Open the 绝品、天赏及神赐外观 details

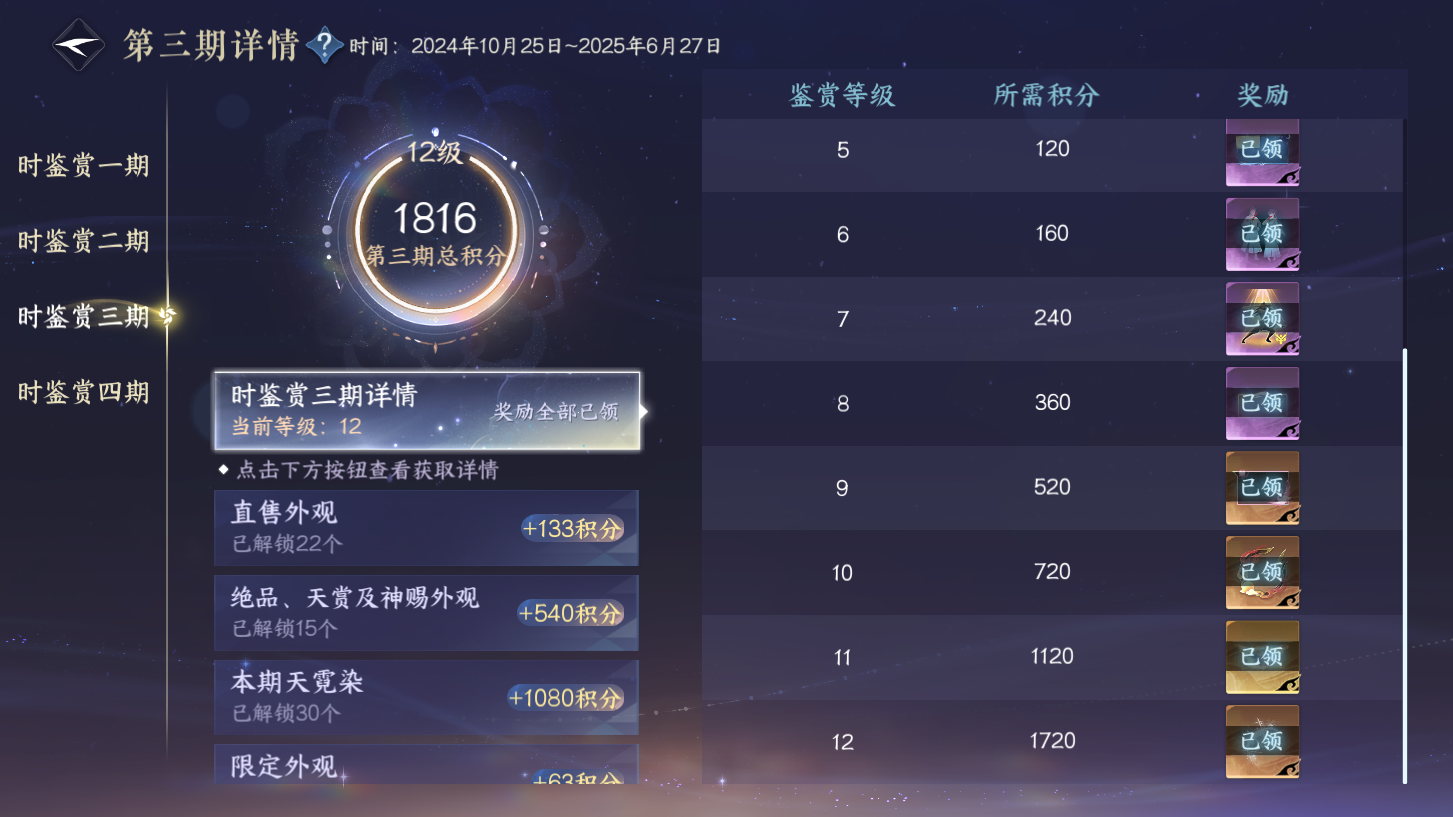[426, 612]
